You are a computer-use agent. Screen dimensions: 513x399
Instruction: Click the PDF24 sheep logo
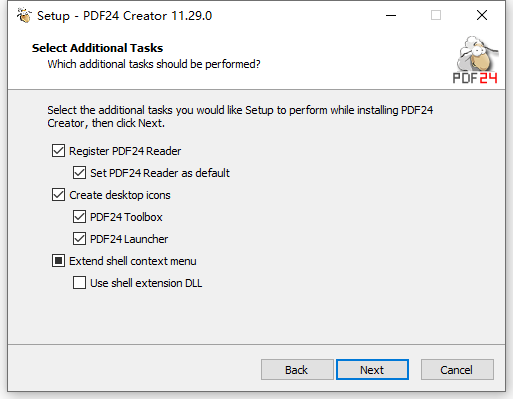pyautogui.click(x=476, y=60)
